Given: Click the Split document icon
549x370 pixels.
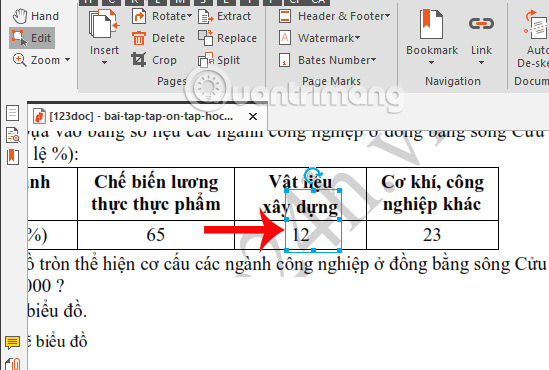Looking at the screenshot, I should pos(206,60).
